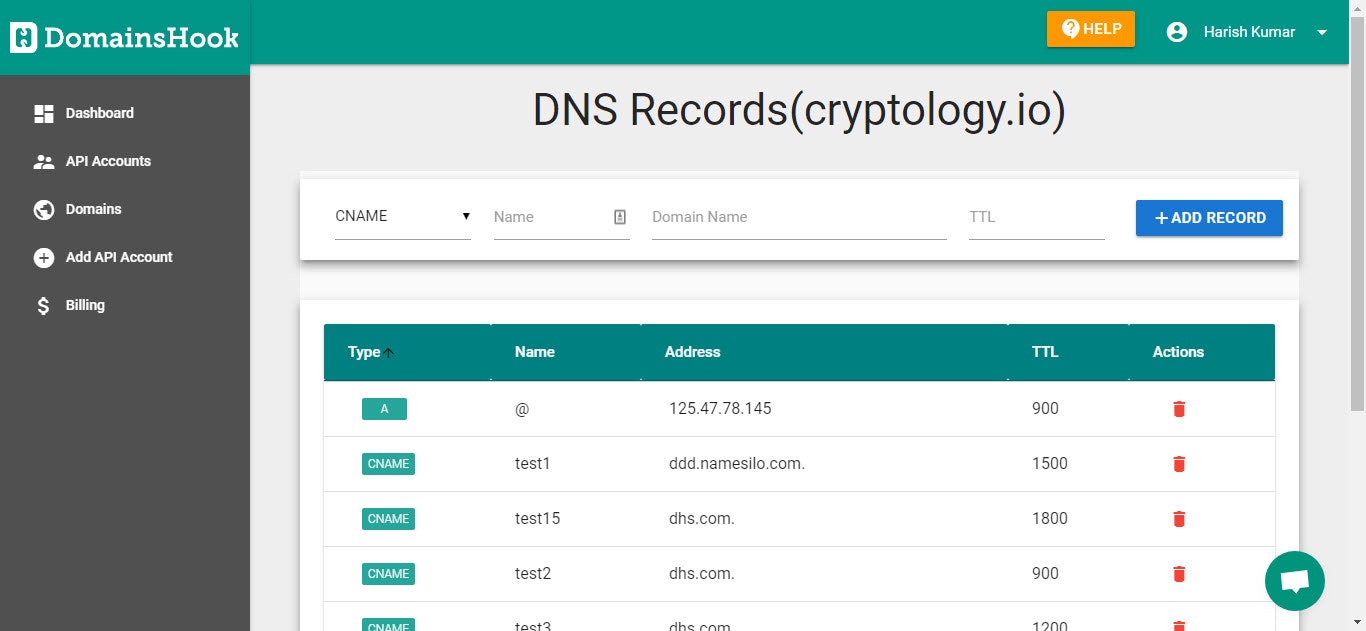Click the address ddd.namesilo.com.
The width and height of the screenshot is (1366, 631).
pyautogui.click(x=737, y=464)
